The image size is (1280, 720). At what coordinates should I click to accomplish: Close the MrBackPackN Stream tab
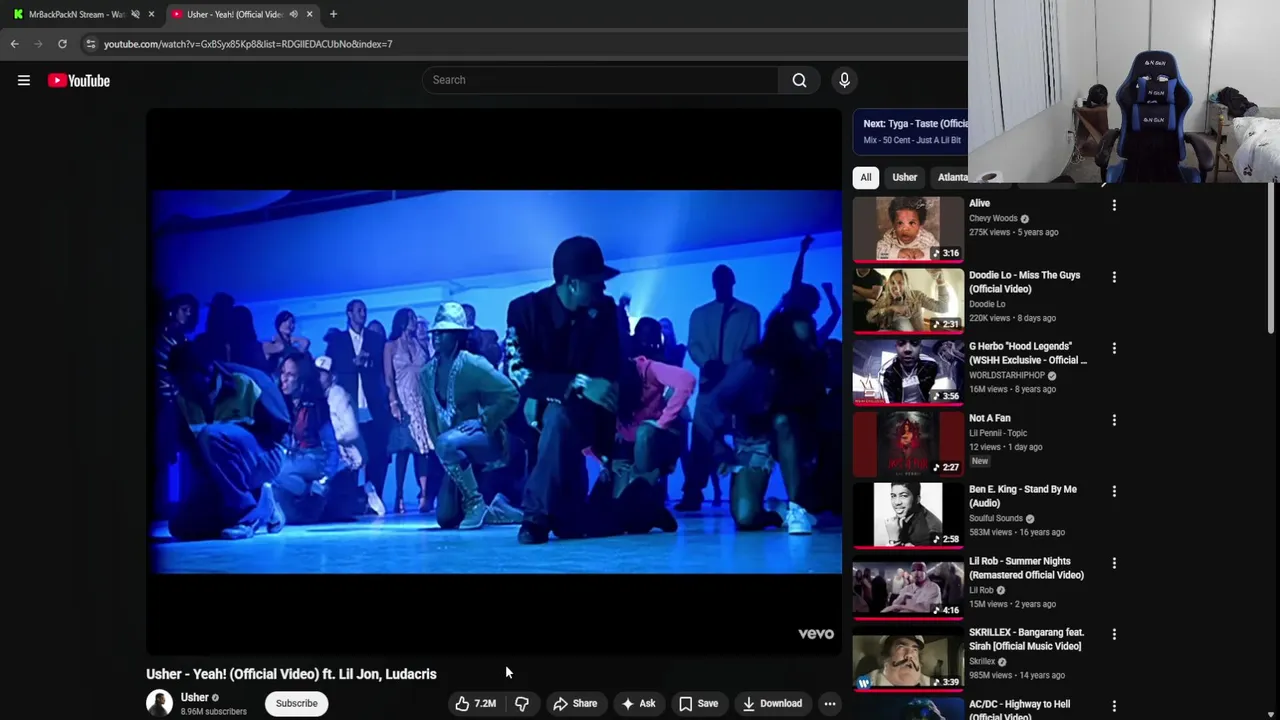click(151, 14)
